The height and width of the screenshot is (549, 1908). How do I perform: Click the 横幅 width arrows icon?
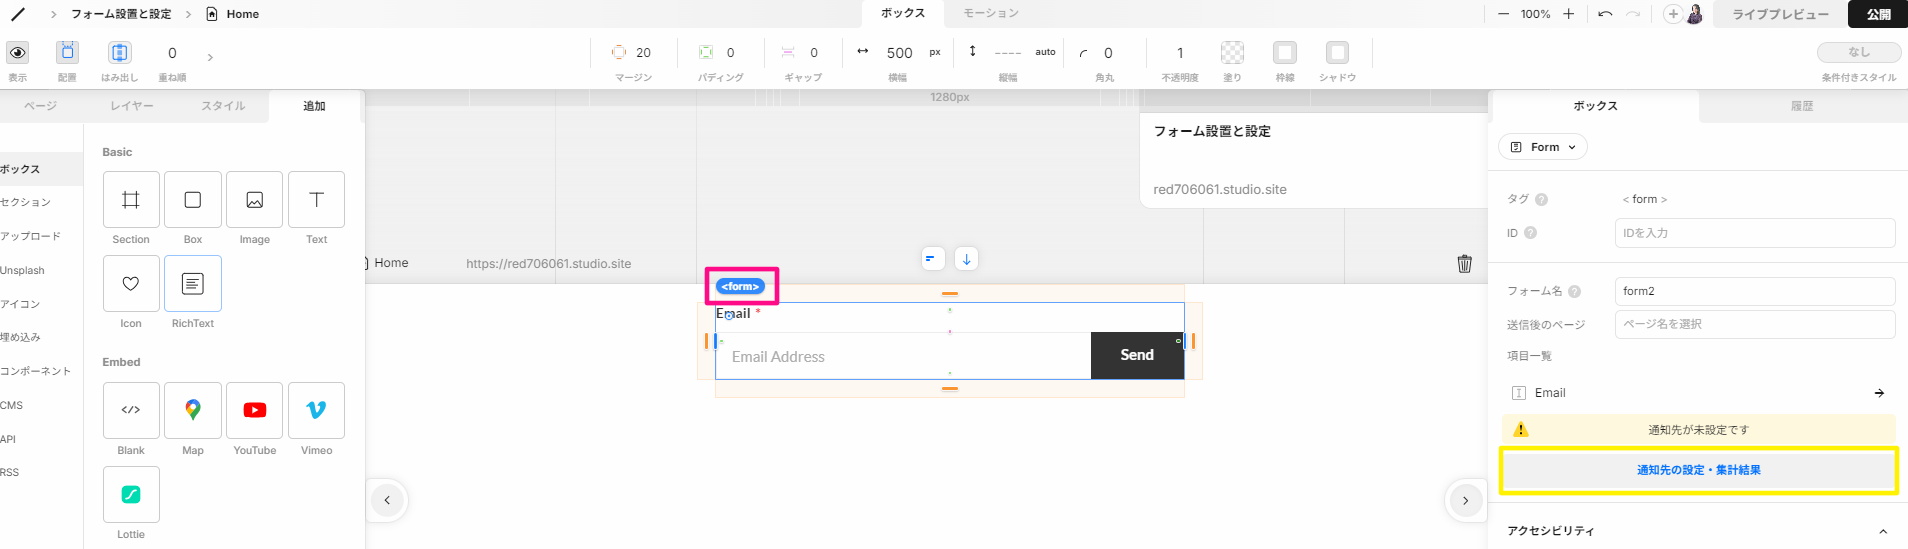pos(863,51)
